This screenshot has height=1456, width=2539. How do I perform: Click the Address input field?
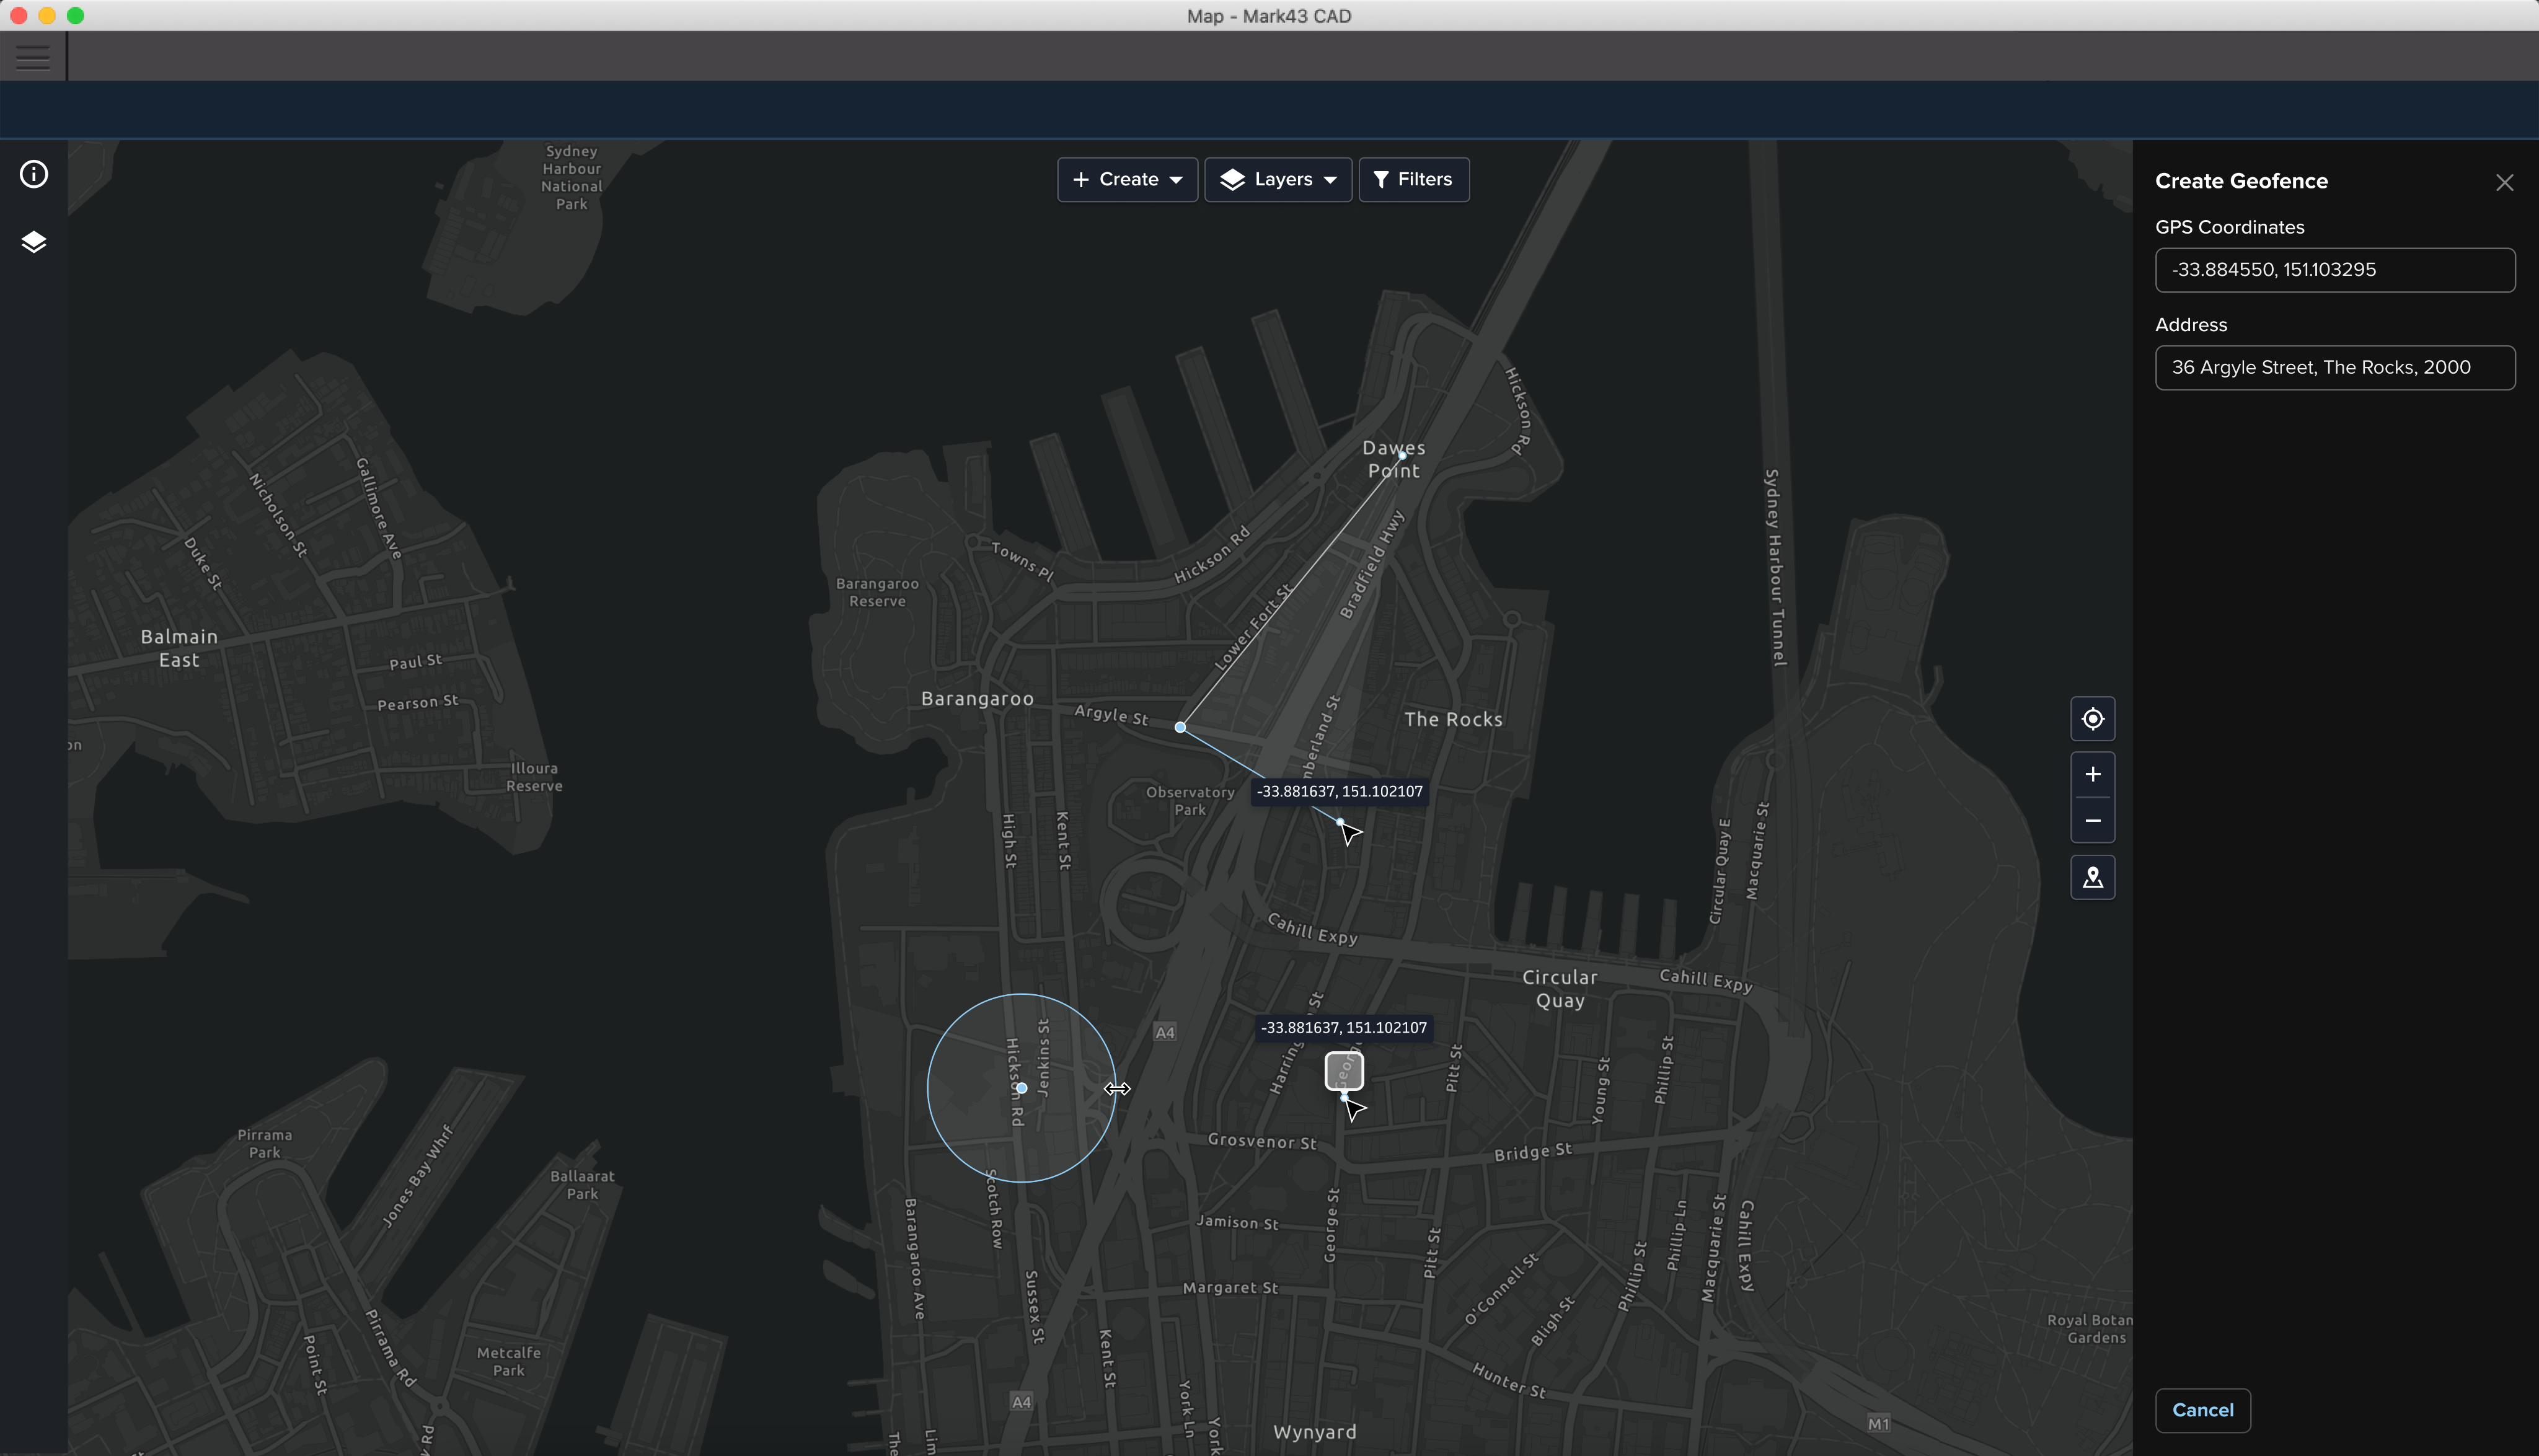2334,368
